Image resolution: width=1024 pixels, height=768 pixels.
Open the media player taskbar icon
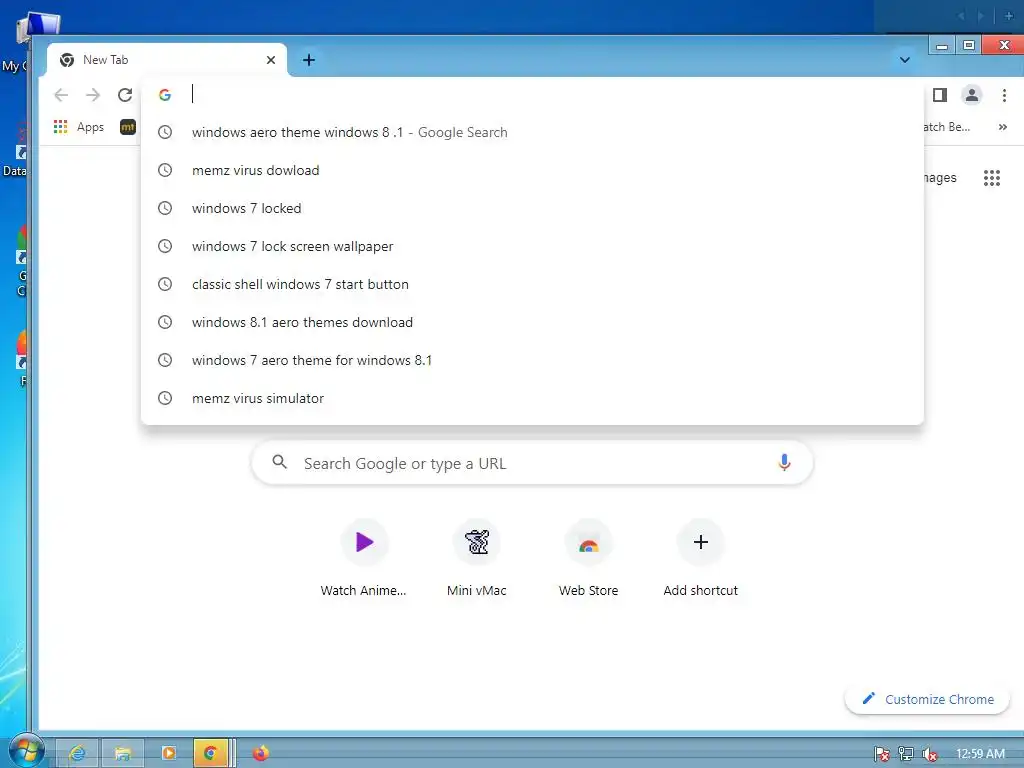(168, 753)
